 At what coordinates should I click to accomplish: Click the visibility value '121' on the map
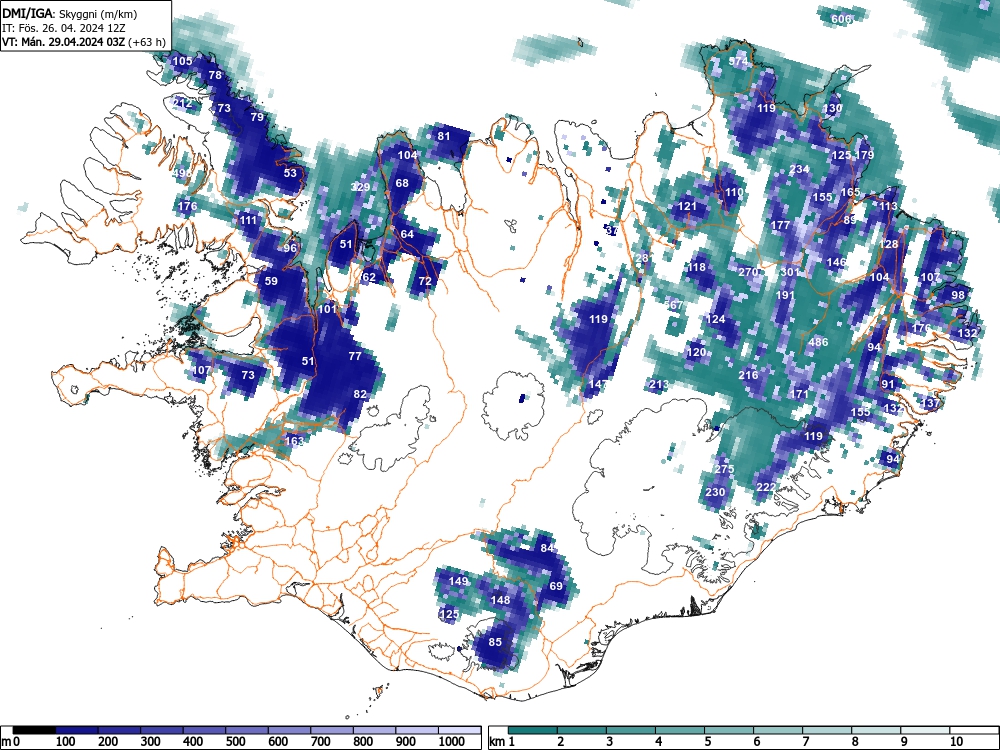point(687,206)
